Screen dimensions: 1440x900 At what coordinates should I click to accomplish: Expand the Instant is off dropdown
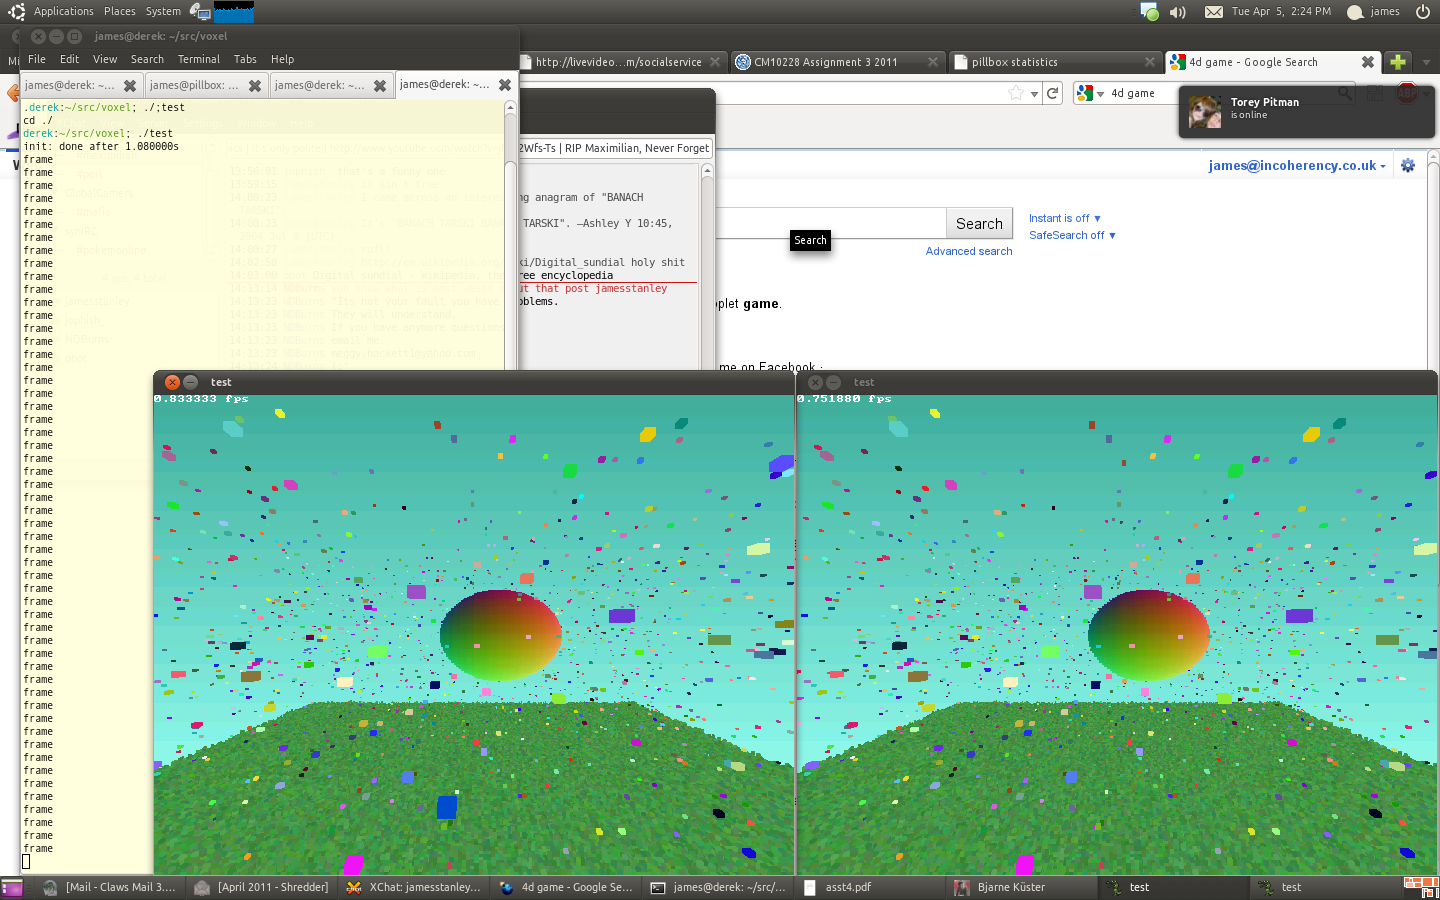click(1064, 218)
